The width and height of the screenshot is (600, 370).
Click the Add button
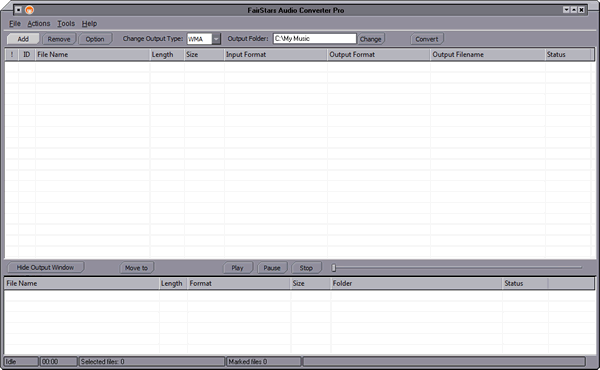(x=23, y=39)
